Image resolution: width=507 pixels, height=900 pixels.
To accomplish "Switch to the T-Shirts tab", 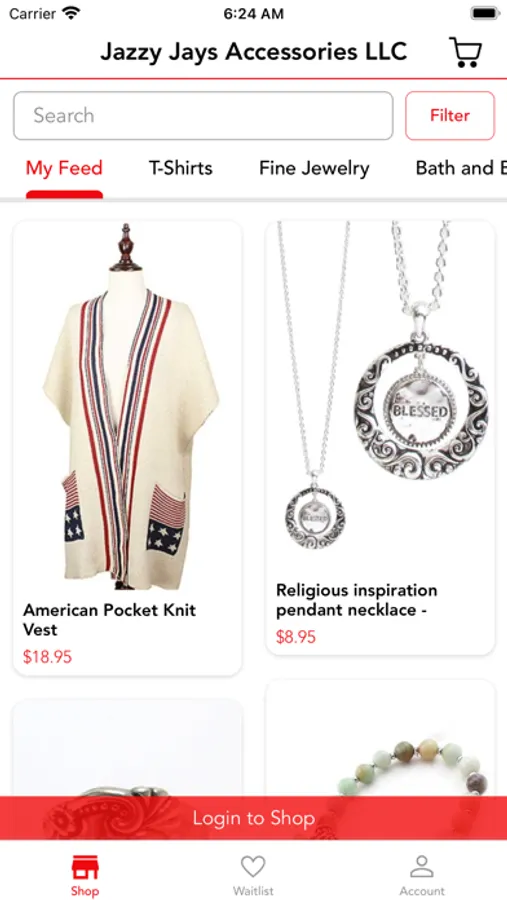I will tap(181, 168).
